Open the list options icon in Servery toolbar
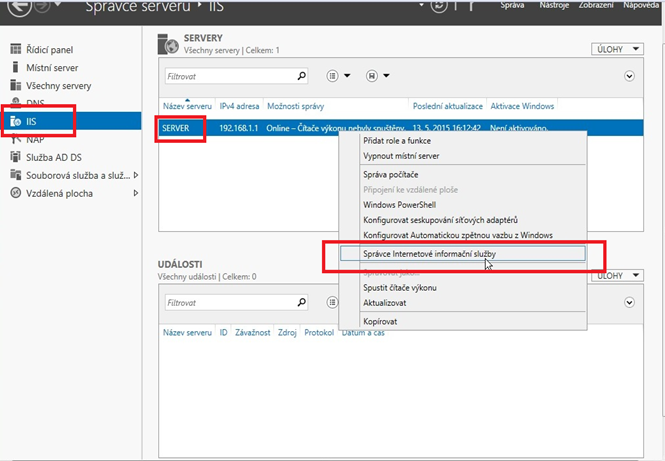 (x=332, y=76)
